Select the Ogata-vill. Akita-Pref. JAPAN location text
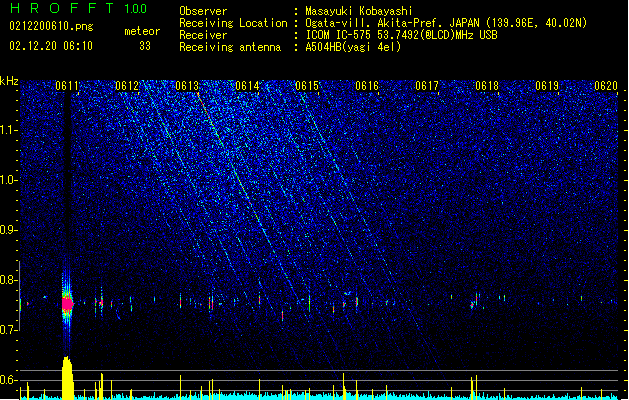The width and height of the screenshot is (629, 400). point(446,23)
